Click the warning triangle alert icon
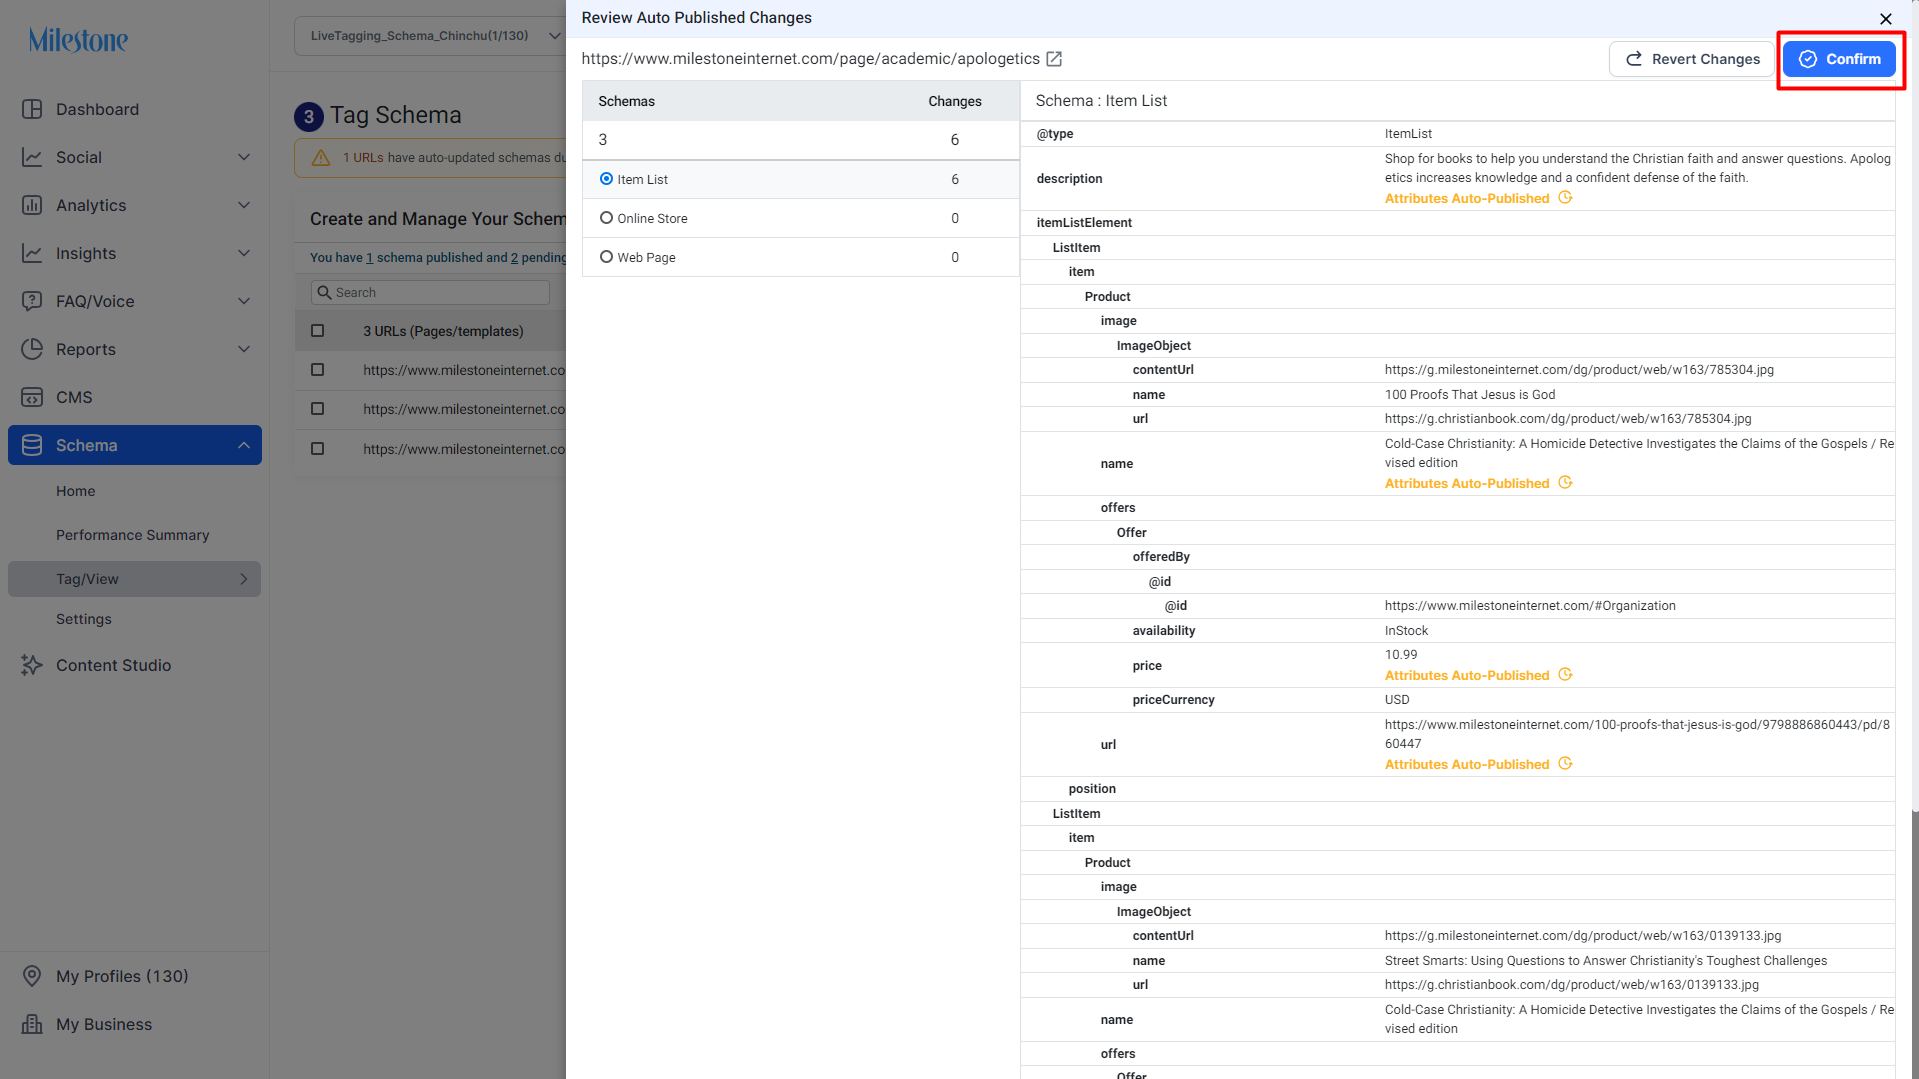Image resolution: width=1919 pixels, height=1079 pixels. click(321, 158)
